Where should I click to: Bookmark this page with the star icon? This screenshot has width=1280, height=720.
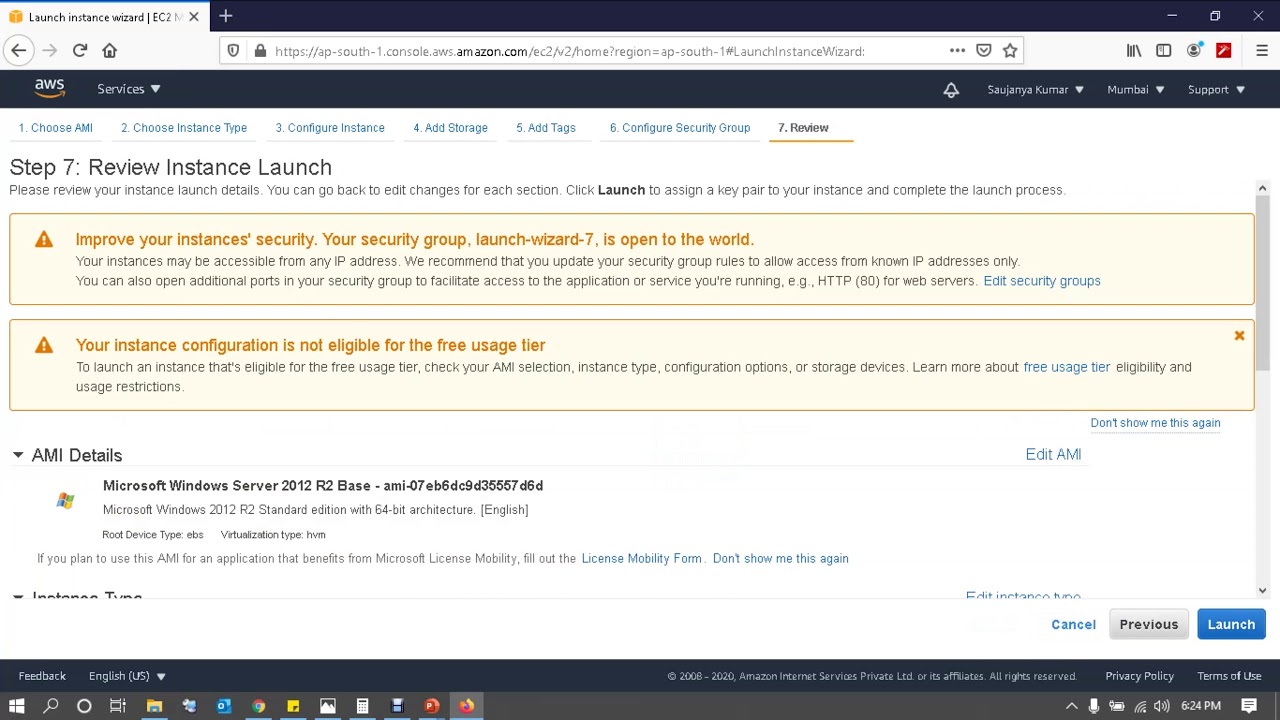click(1010, 50)
